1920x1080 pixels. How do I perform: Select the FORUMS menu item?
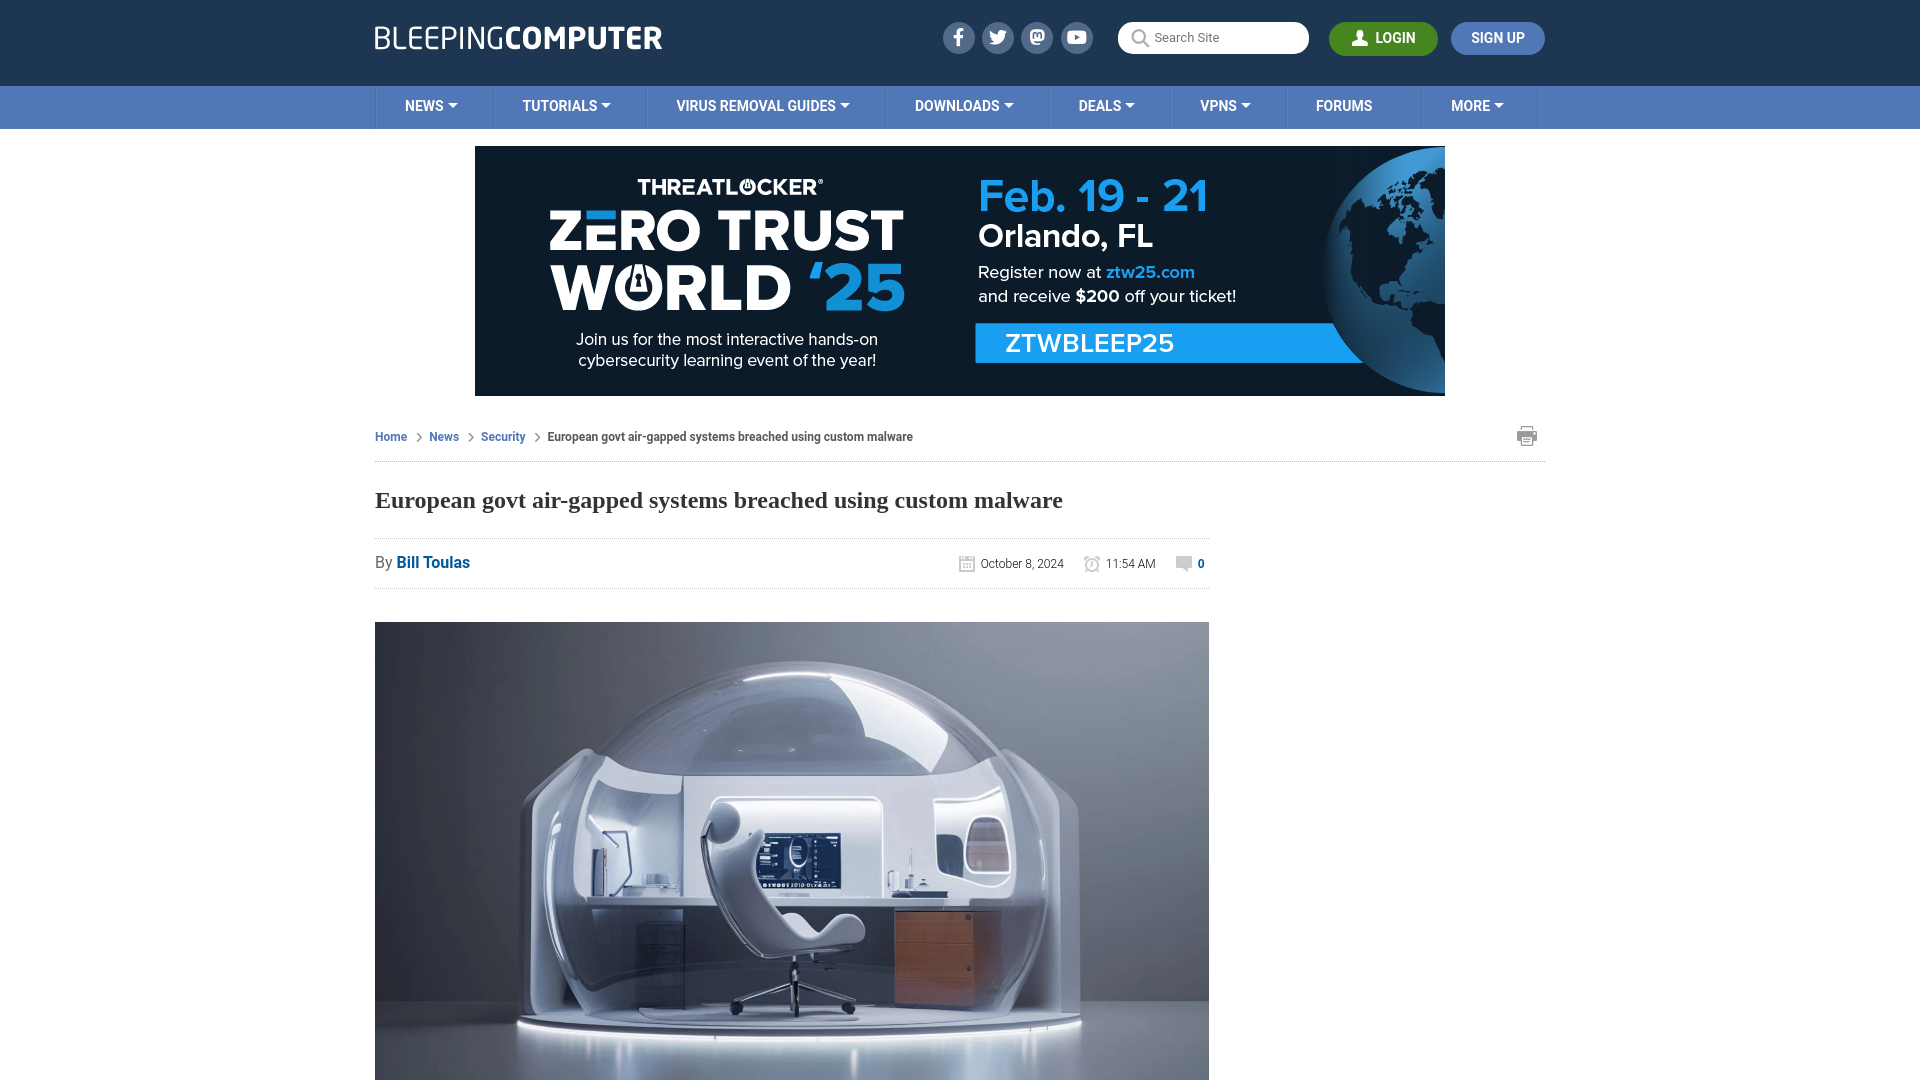point(1344,105)
